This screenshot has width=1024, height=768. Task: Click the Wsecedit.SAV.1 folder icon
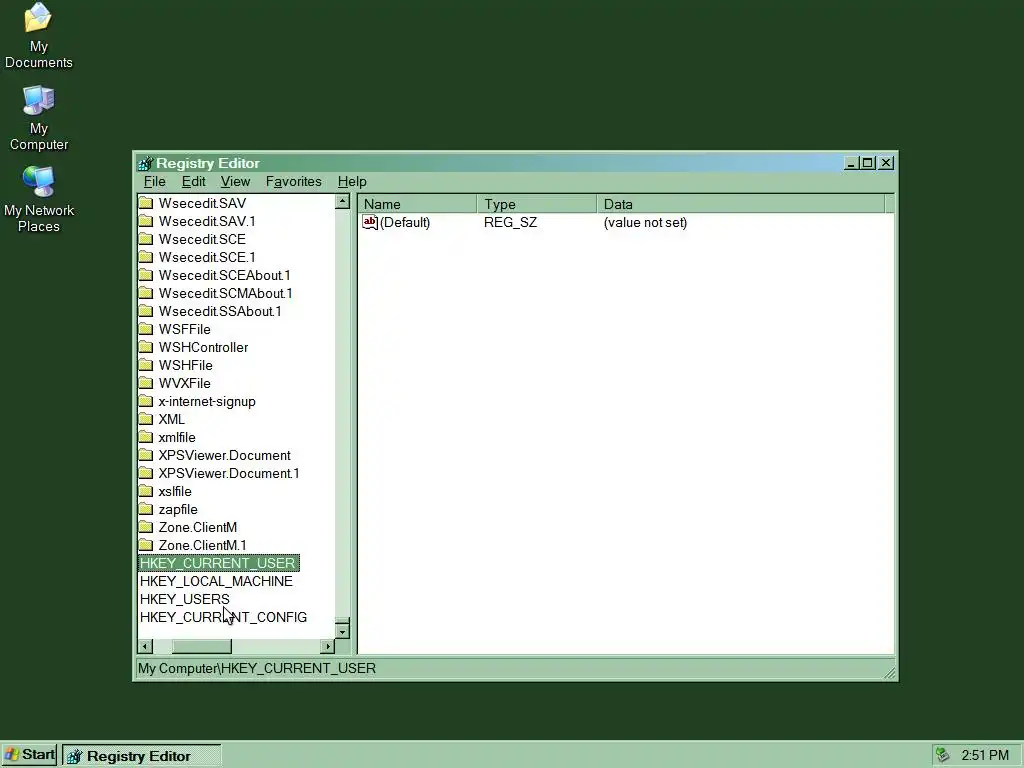146,221
